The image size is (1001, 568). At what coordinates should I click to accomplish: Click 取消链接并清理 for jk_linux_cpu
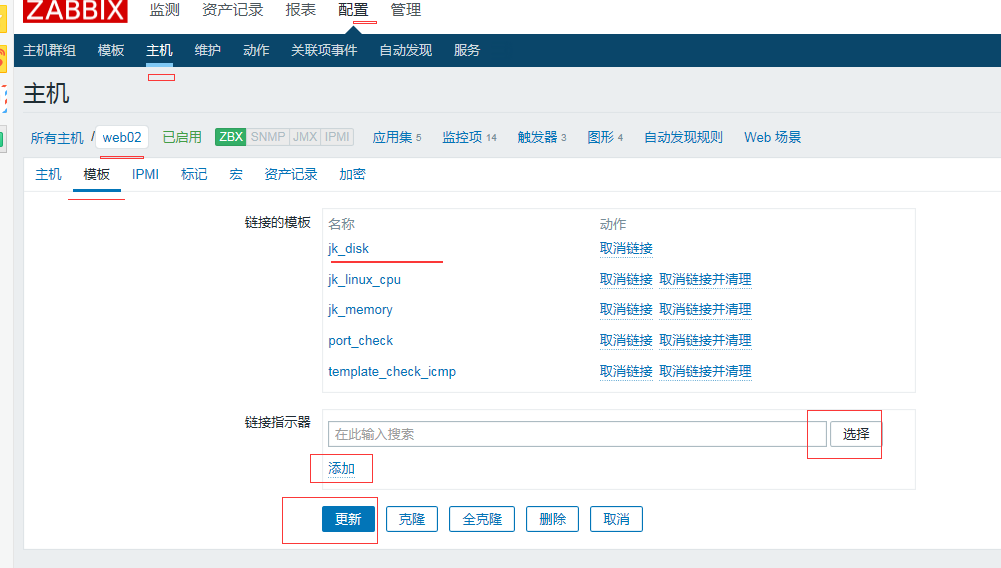point(705,280)
